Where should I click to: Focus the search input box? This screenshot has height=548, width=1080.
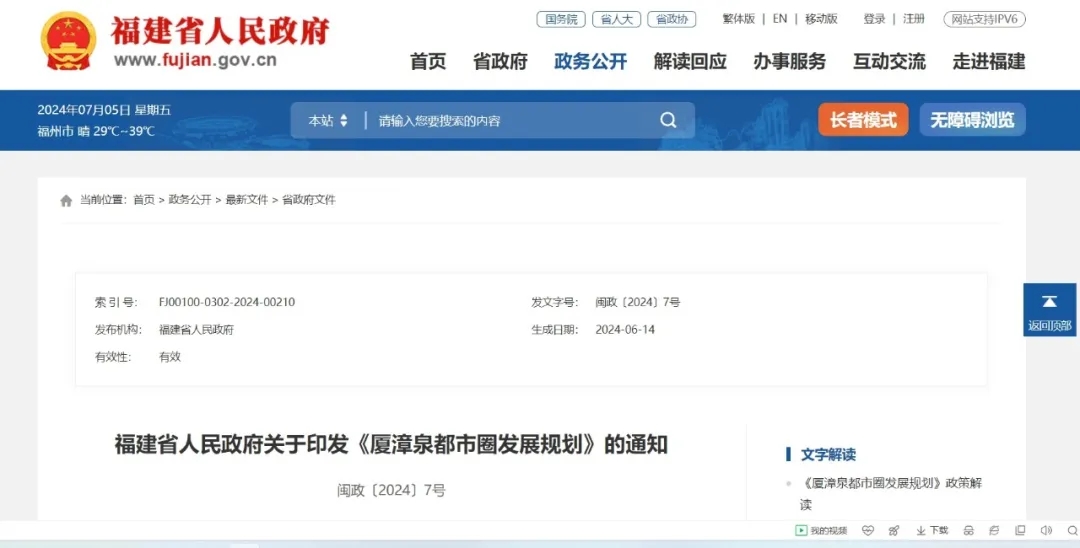click(510, 121)
